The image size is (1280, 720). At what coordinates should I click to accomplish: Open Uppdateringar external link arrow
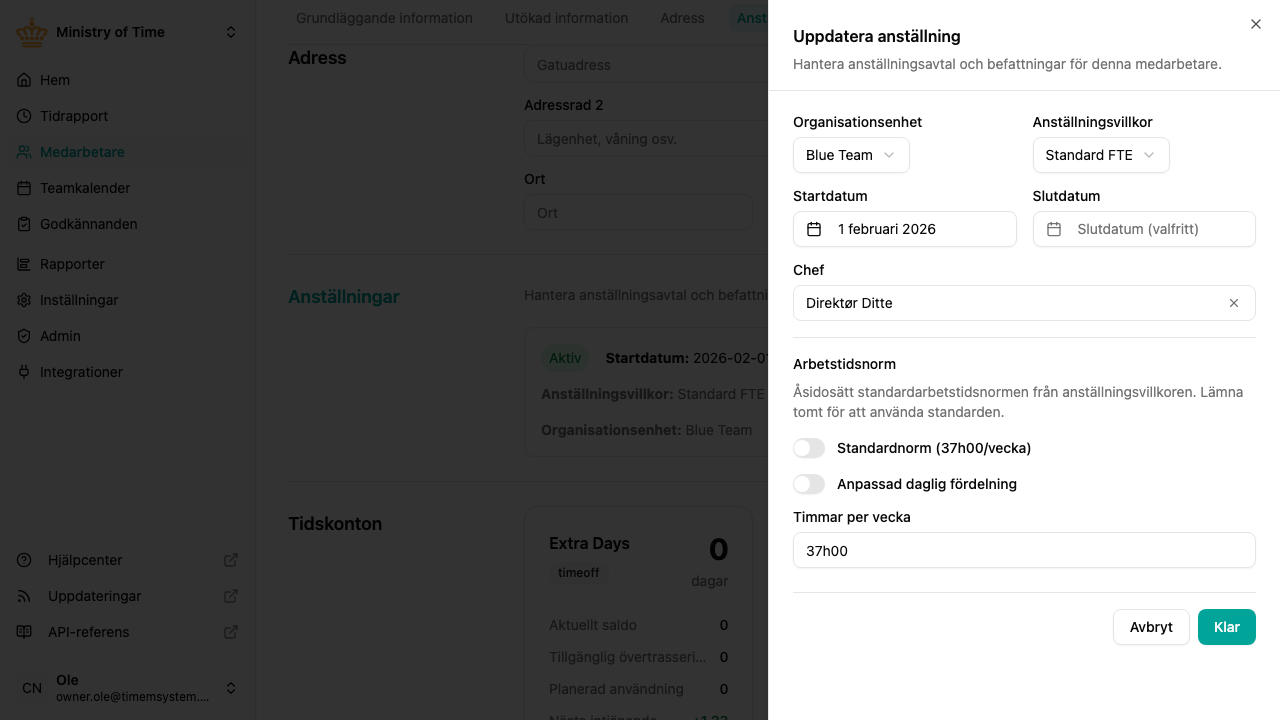click(x=231, y=596)
